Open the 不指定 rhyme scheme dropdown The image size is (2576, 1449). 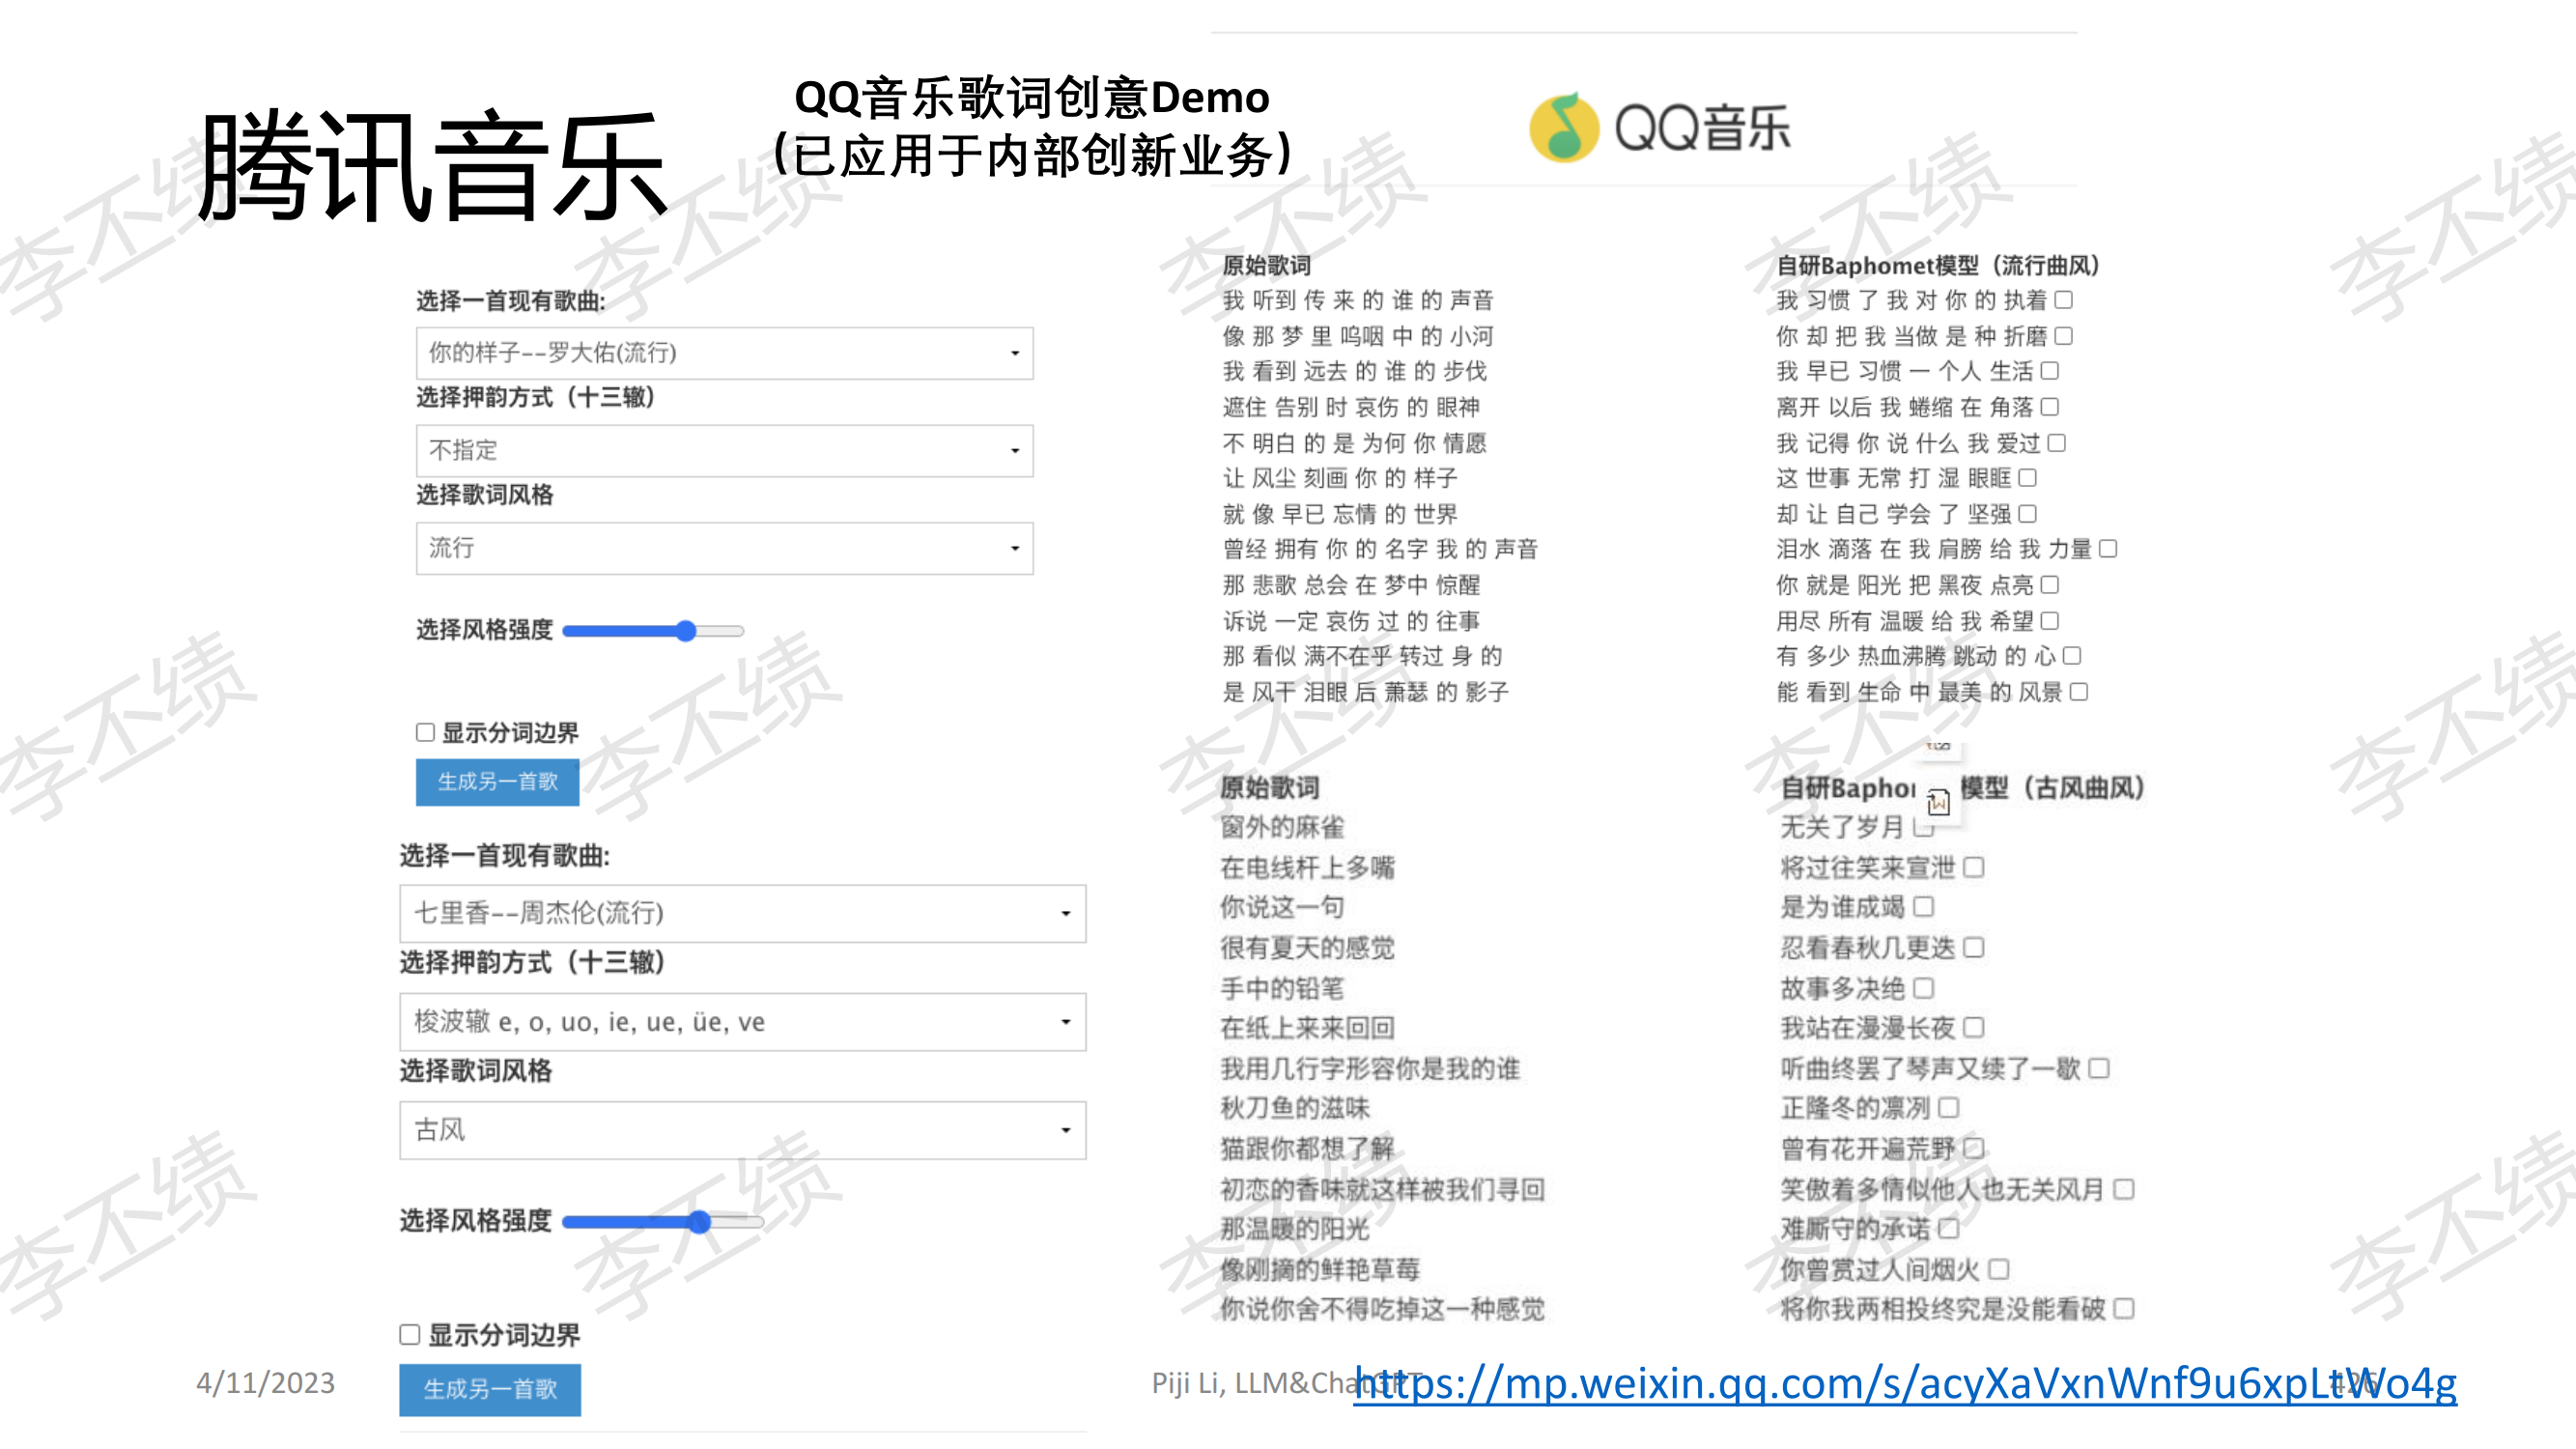[x=724, y=451]
